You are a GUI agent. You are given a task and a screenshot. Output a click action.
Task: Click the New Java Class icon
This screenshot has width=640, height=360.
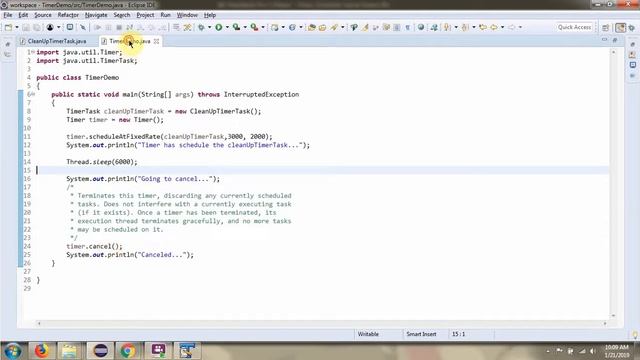tap(292, 27)
